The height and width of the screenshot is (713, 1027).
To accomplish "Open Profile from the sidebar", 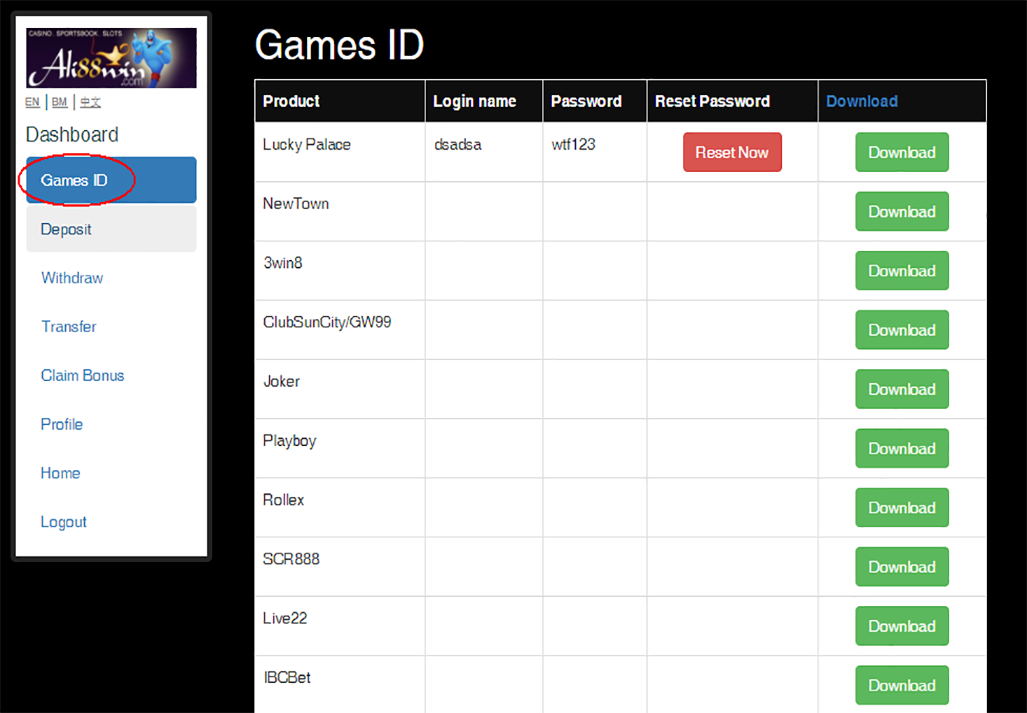I will [62, 424].
